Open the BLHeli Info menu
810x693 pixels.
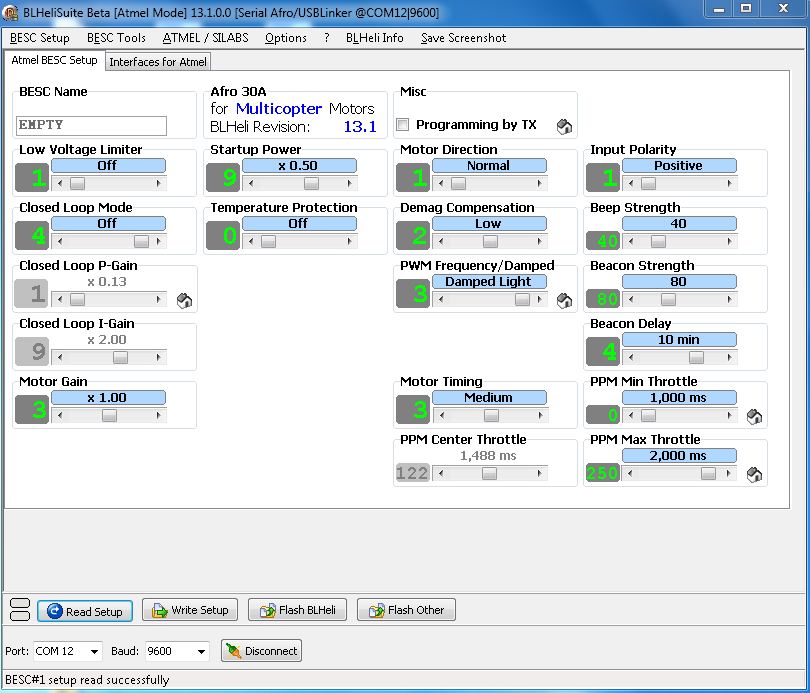(x=375, y=38)
